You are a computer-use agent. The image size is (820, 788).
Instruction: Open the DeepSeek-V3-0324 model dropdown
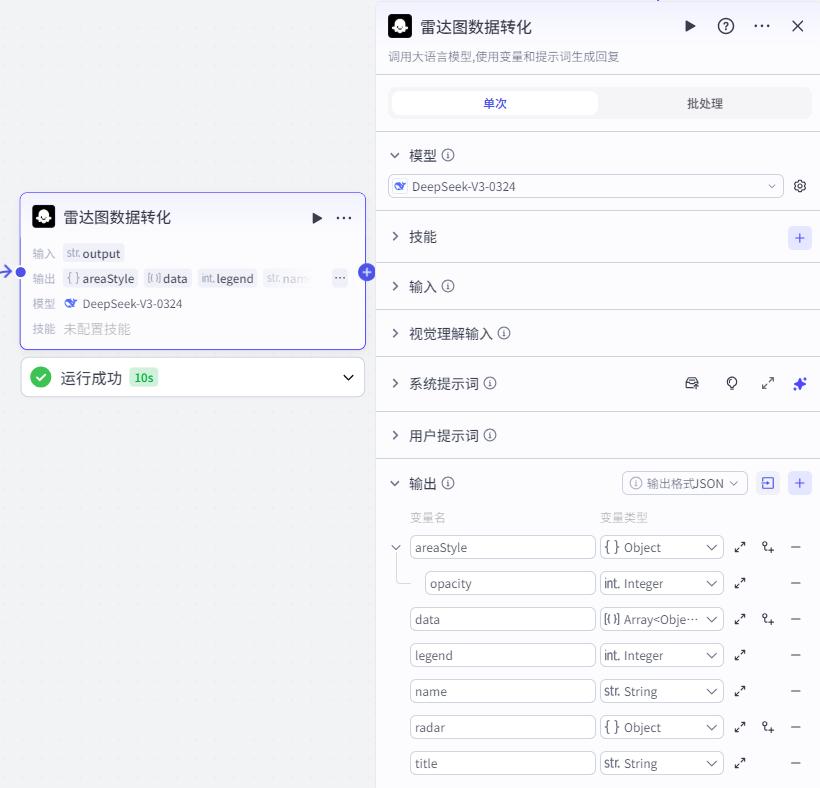click(x=585, y=186)
